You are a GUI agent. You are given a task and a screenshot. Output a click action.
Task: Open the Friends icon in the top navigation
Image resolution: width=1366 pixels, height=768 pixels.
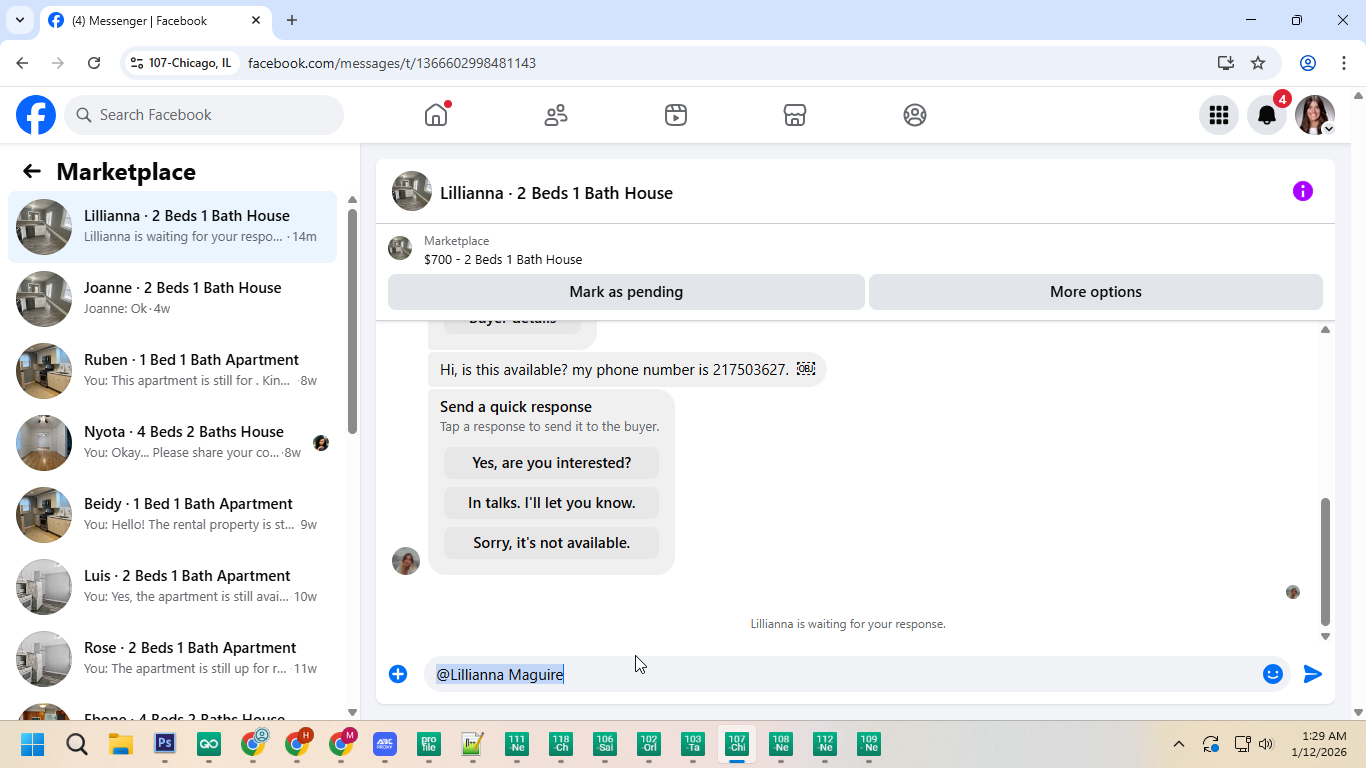click(556, 115)
